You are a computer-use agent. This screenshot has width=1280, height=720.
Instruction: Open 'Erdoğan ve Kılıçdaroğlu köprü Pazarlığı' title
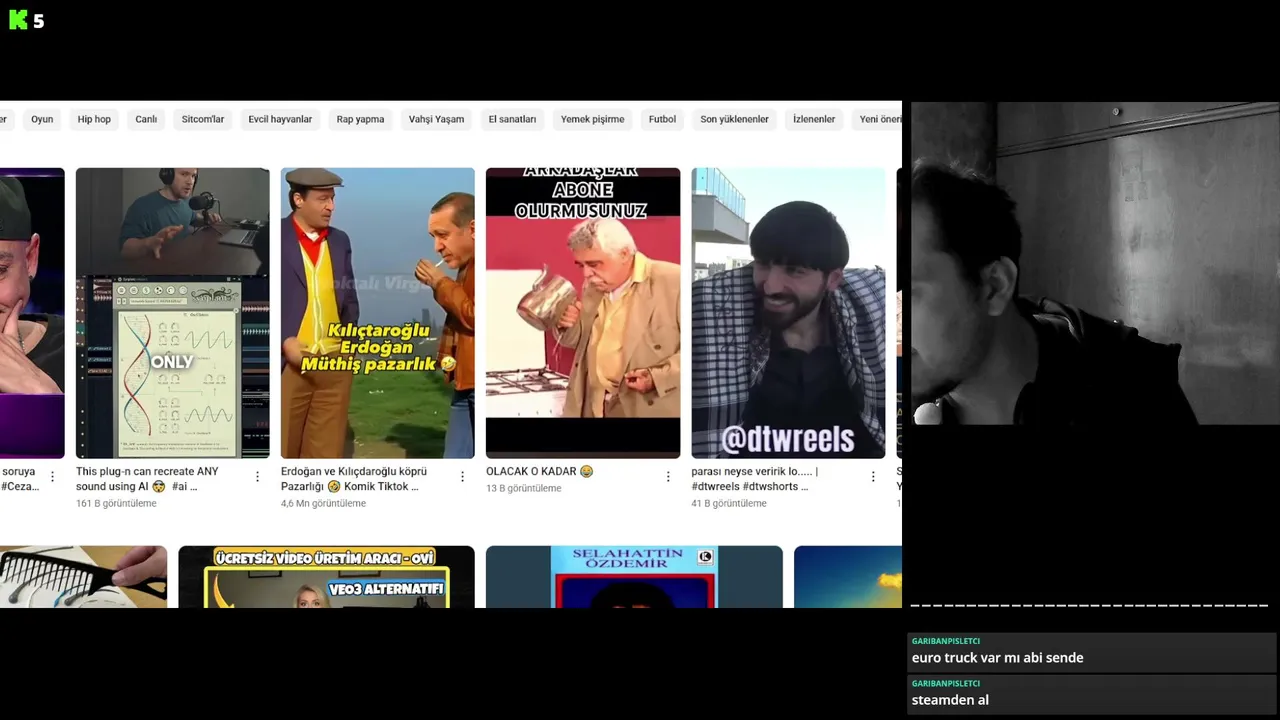click(354, 479)
